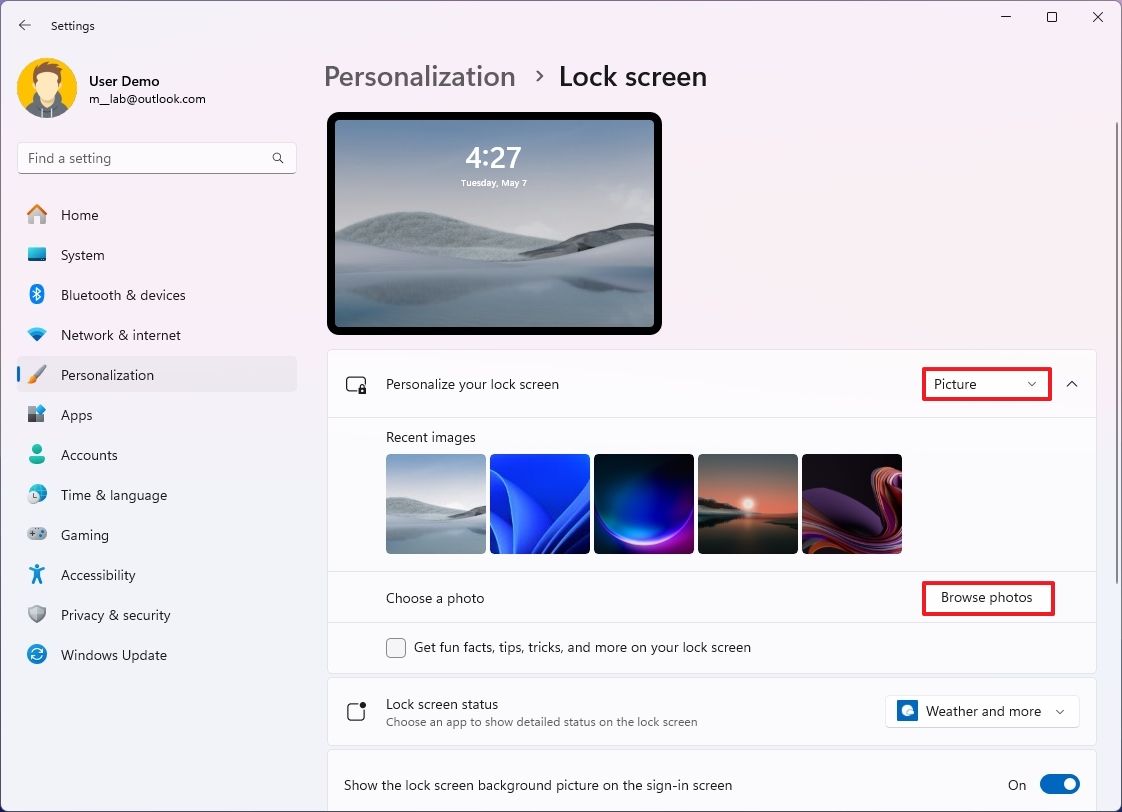Select Personalization in the sidebar
This screenshot has height=812, width=1122.
pyautogui.click(x=107, y=375)
